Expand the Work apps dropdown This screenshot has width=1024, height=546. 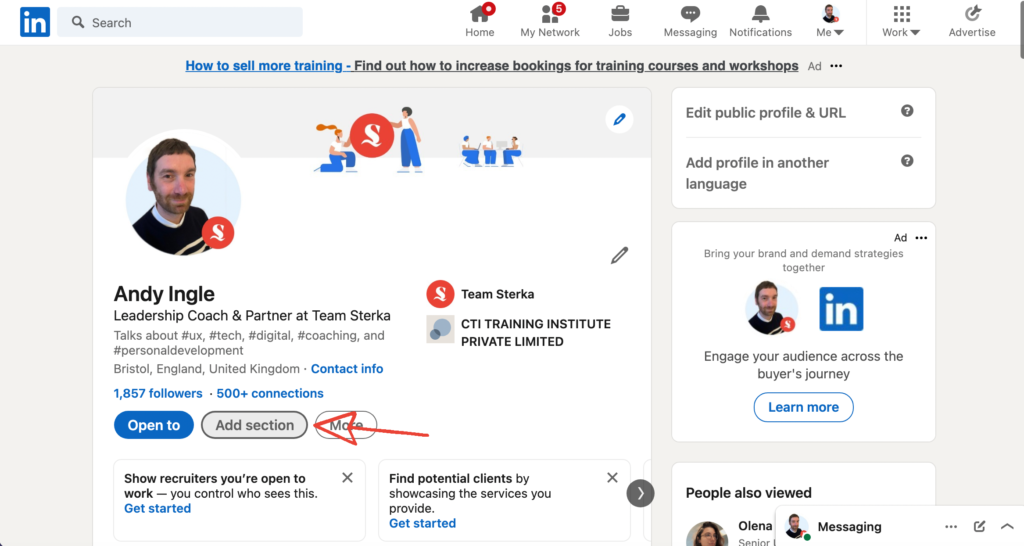901,22
